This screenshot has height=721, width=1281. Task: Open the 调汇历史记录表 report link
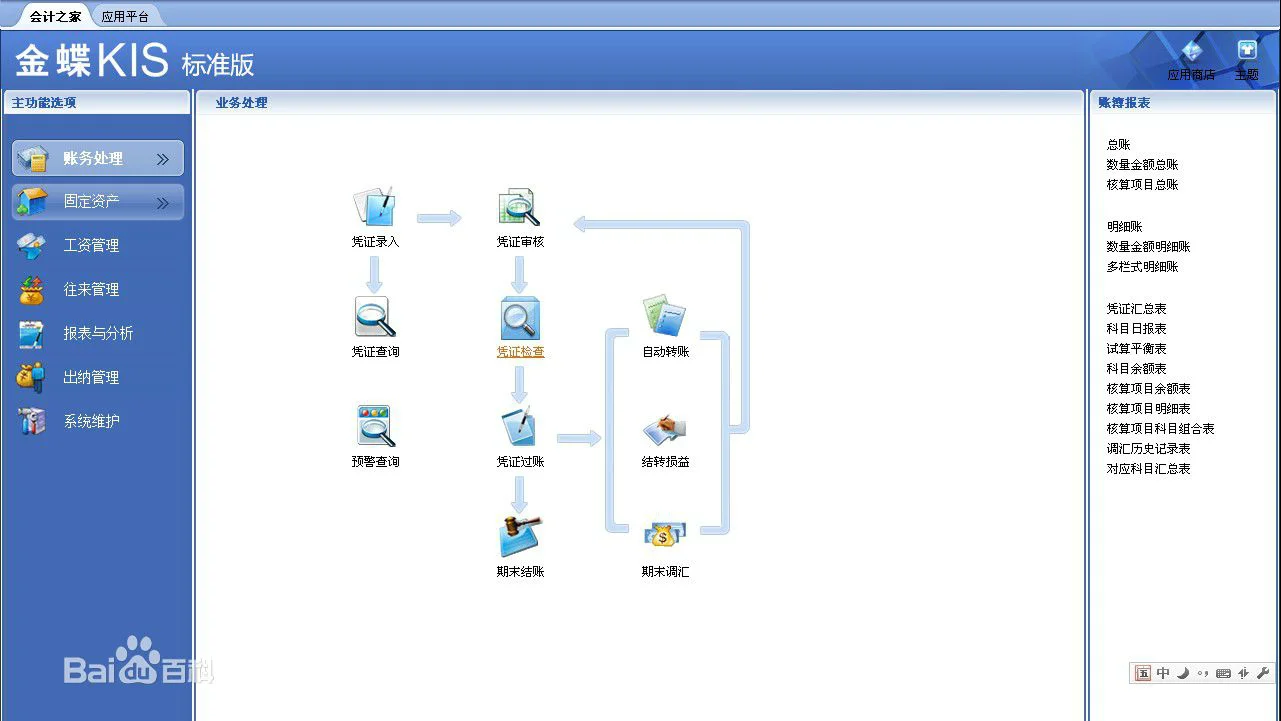(x=1148, y=449)
